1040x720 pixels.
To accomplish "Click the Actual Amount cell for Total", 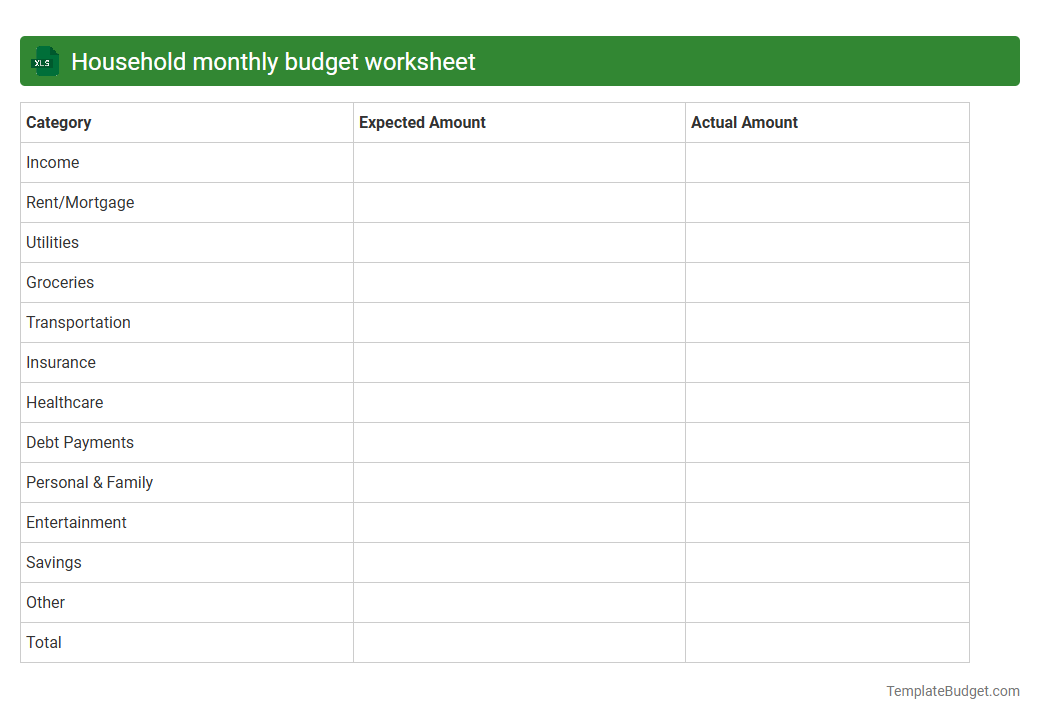I will click(x=827, y=642).
